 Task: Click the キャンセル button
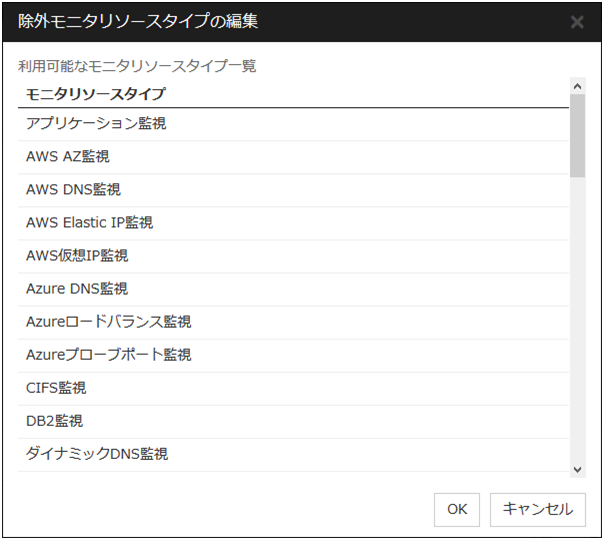(538, 509)
